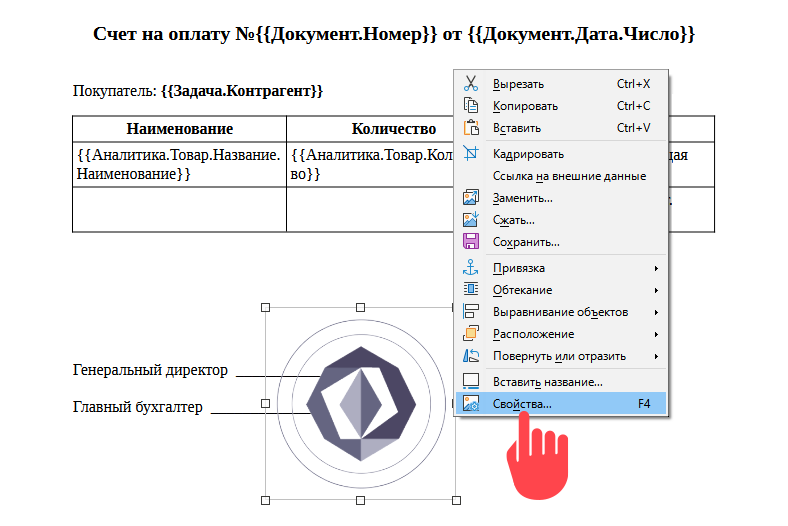Screen dimensions: 788x526
Task: Click the Compress image icon
Action: pyautogui.click(x=471, y=220)
